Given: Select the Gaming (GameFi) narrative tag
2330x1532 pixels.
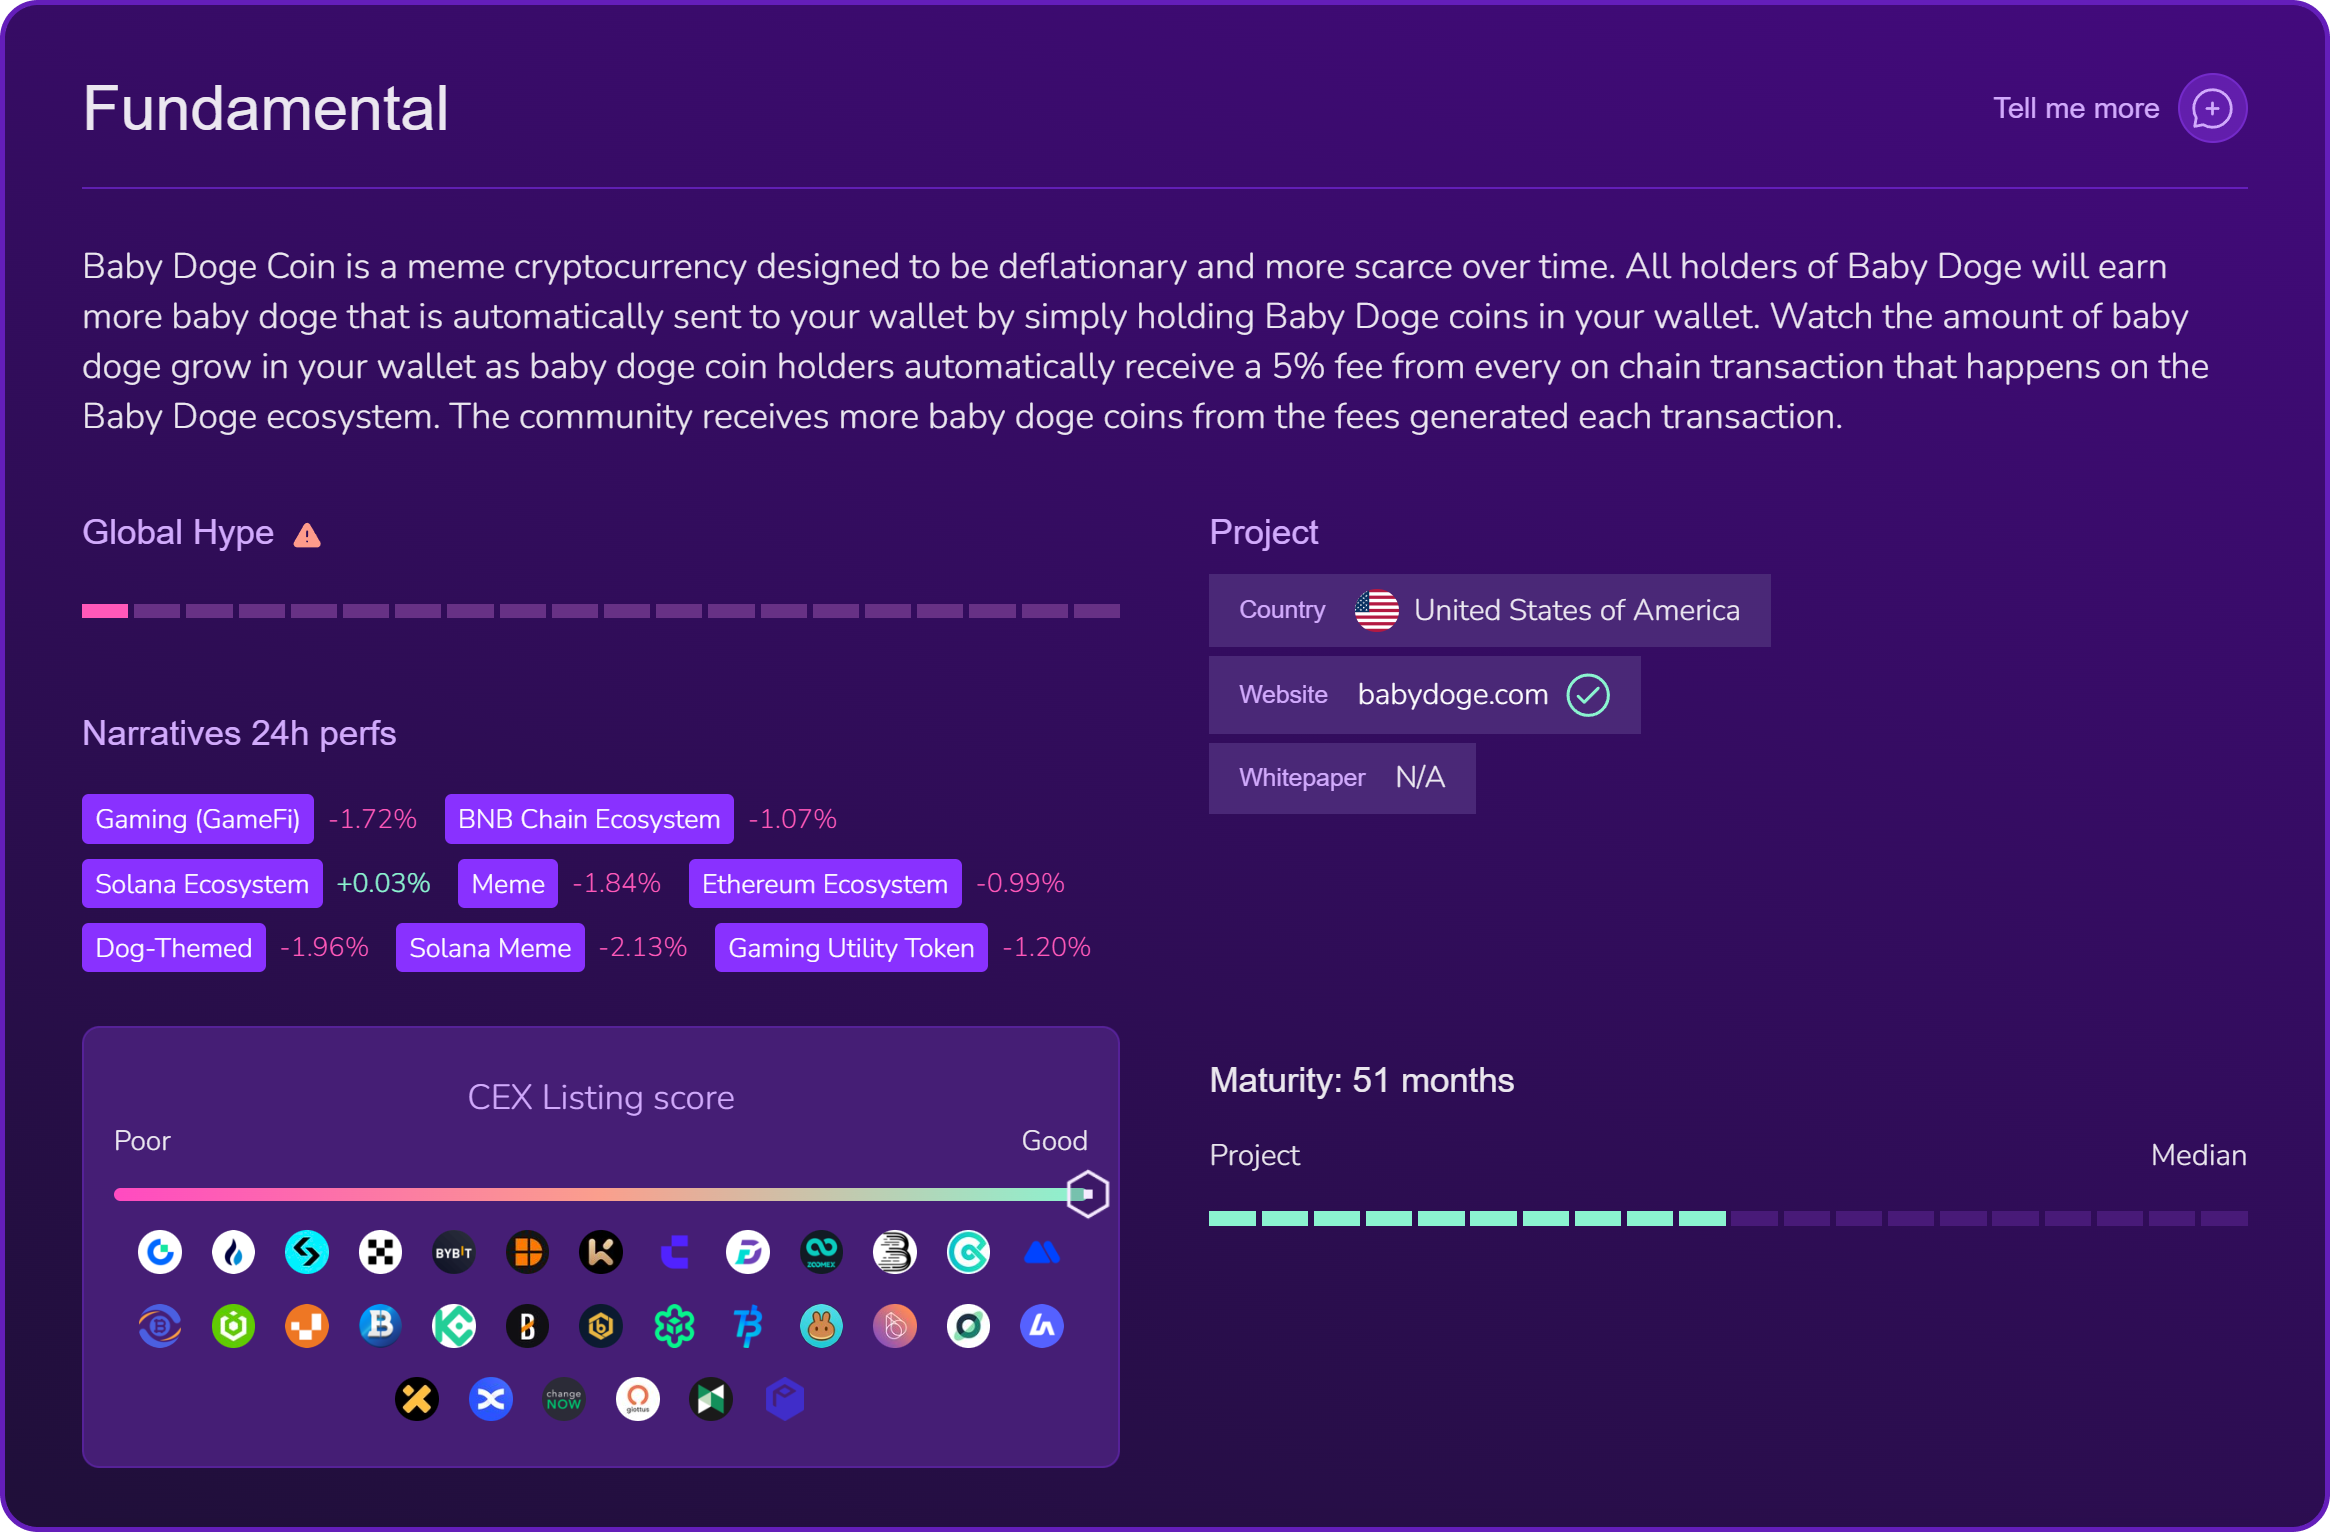Looking at the screenshot, I should click(x=198, y=819).
